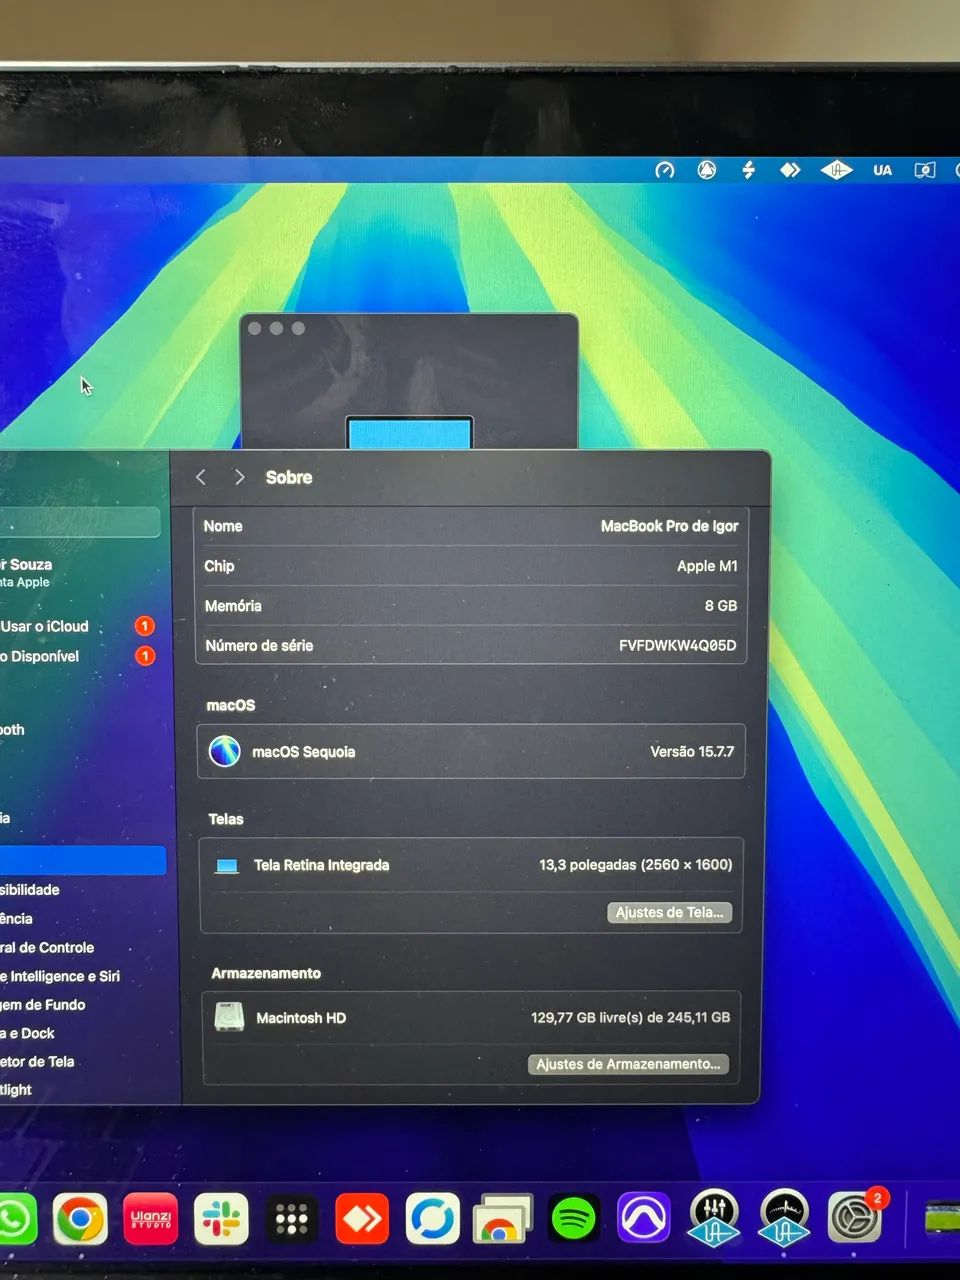Open Slack from the Dock
Image resolution: width=960 pixels, height=1280 pixels.
221,1219
